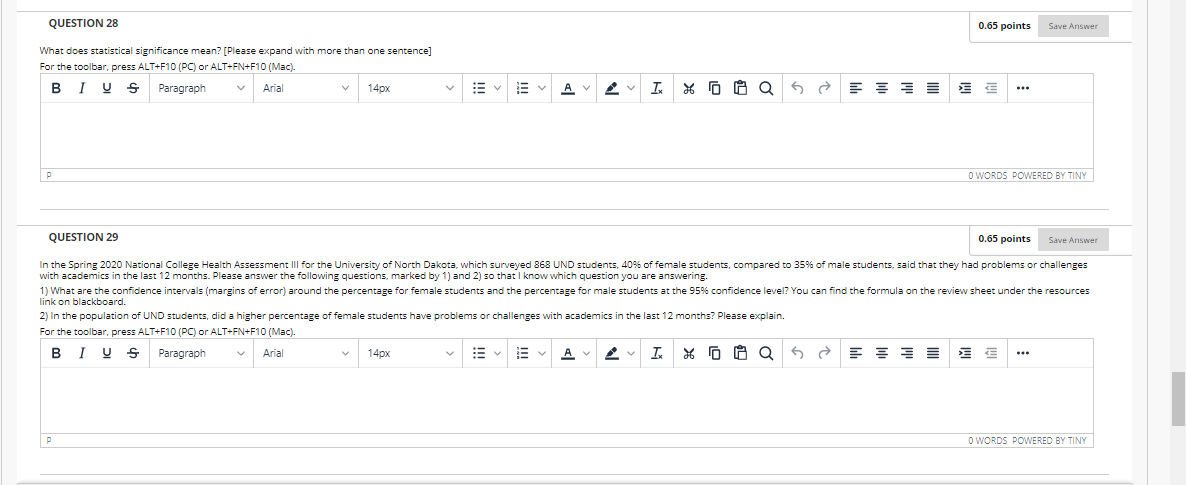The image size is (1186, 485).
Task: Toggle strikethrough in Question 29 toolbar
Action: [132, 353]
